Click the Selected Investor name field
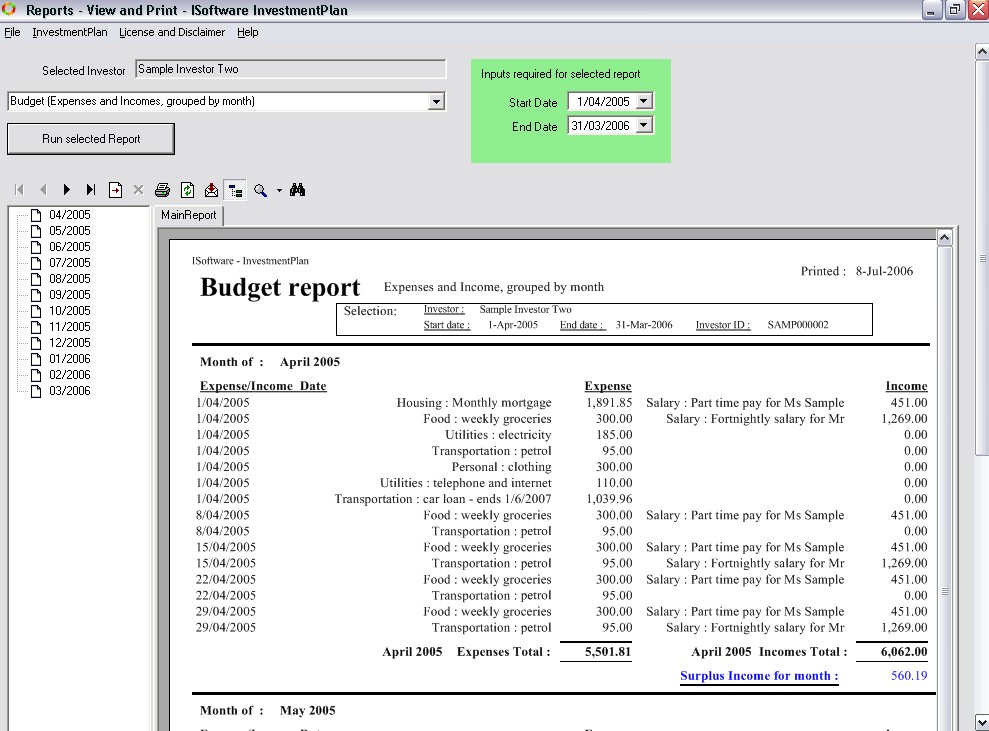 [290, 69]
